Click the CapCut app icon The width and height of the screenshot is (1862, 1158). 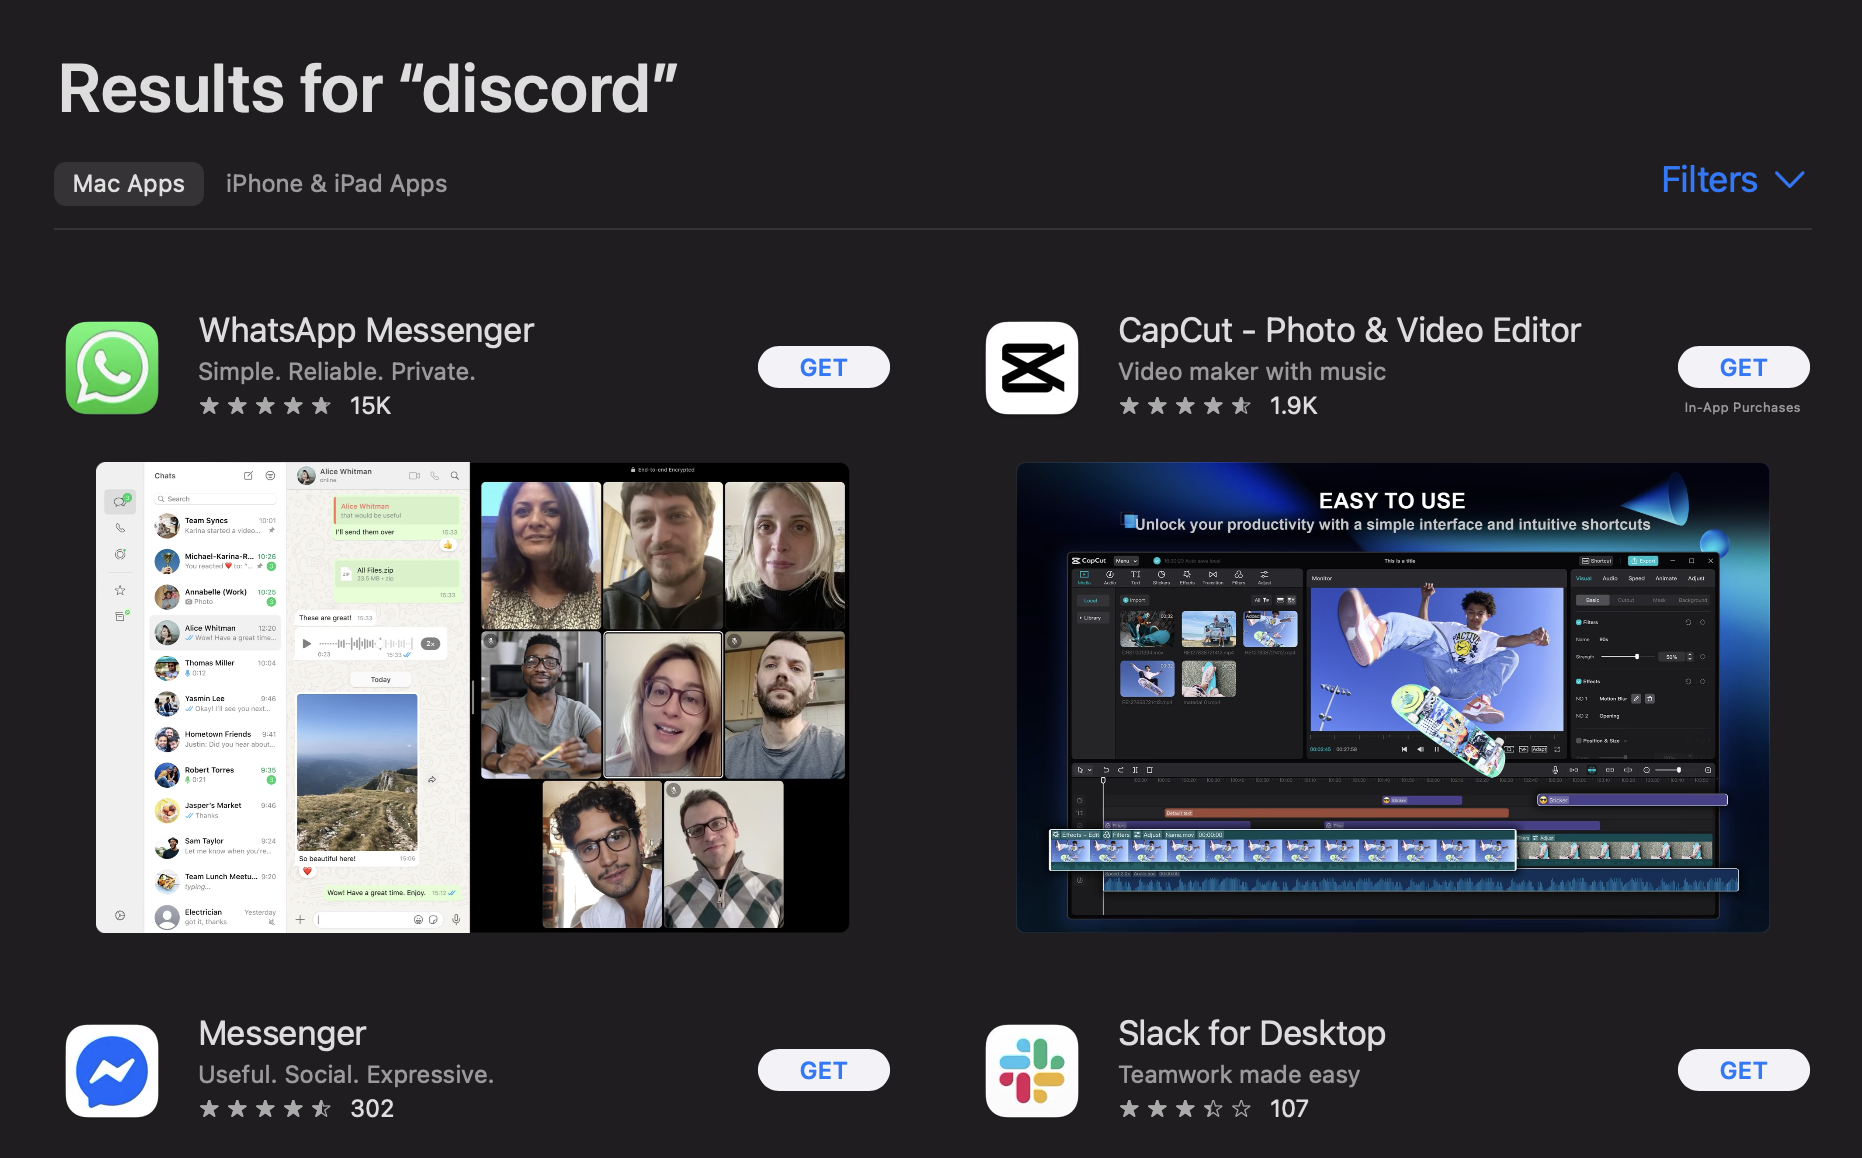[1032, 368]
